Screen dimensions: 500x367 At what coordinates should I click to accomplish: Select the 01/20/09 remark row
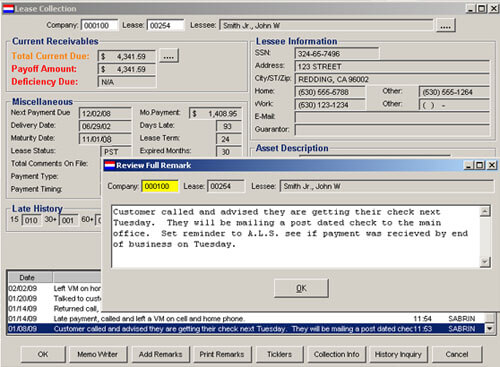point(54,298)
